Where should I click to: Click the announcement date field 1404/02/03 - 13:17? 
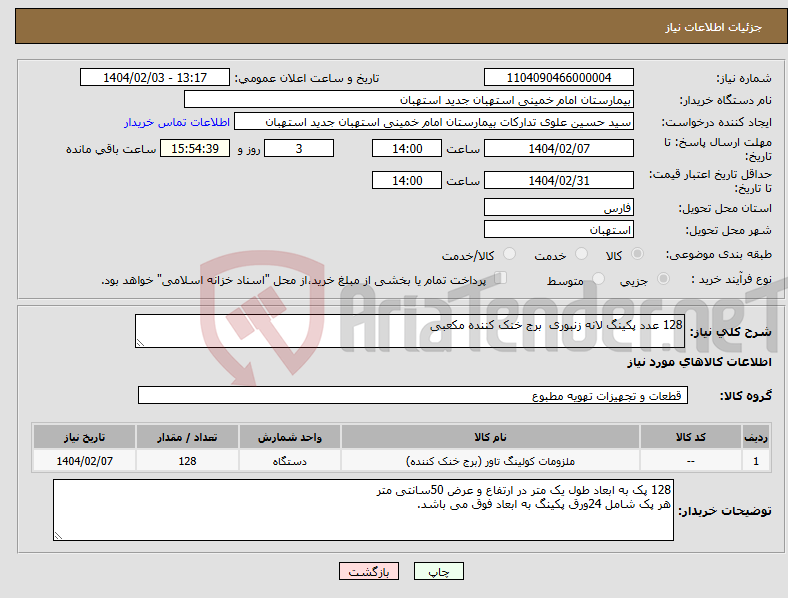pyautogui.click(x=155, y=77)
